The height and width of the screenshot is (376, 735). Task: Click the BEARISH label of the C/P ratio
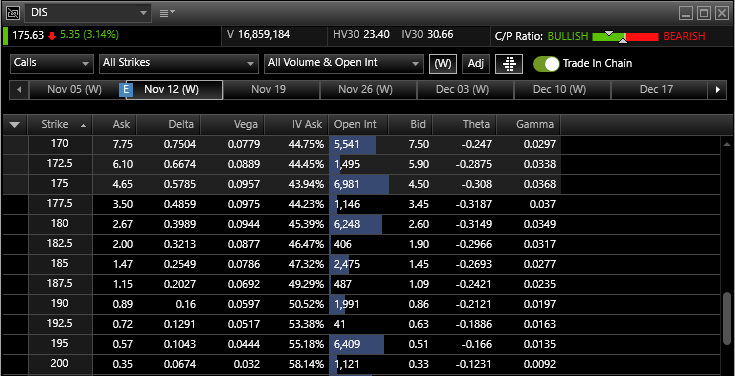click(x=684, y=37)
